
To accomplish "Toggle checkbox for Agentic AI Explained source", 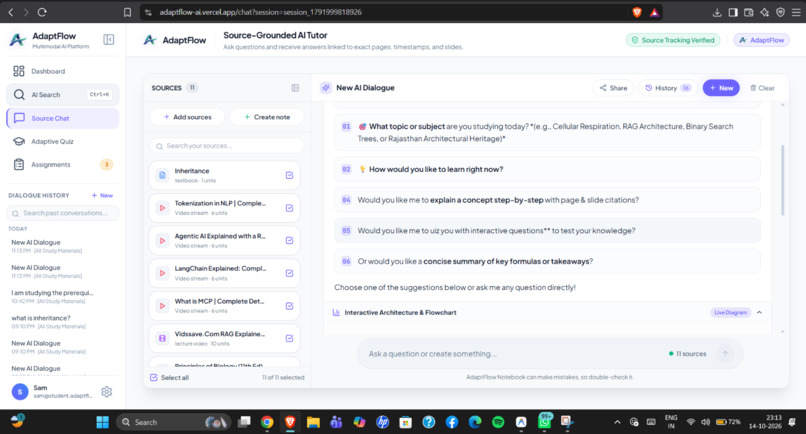I will (289, 241).
